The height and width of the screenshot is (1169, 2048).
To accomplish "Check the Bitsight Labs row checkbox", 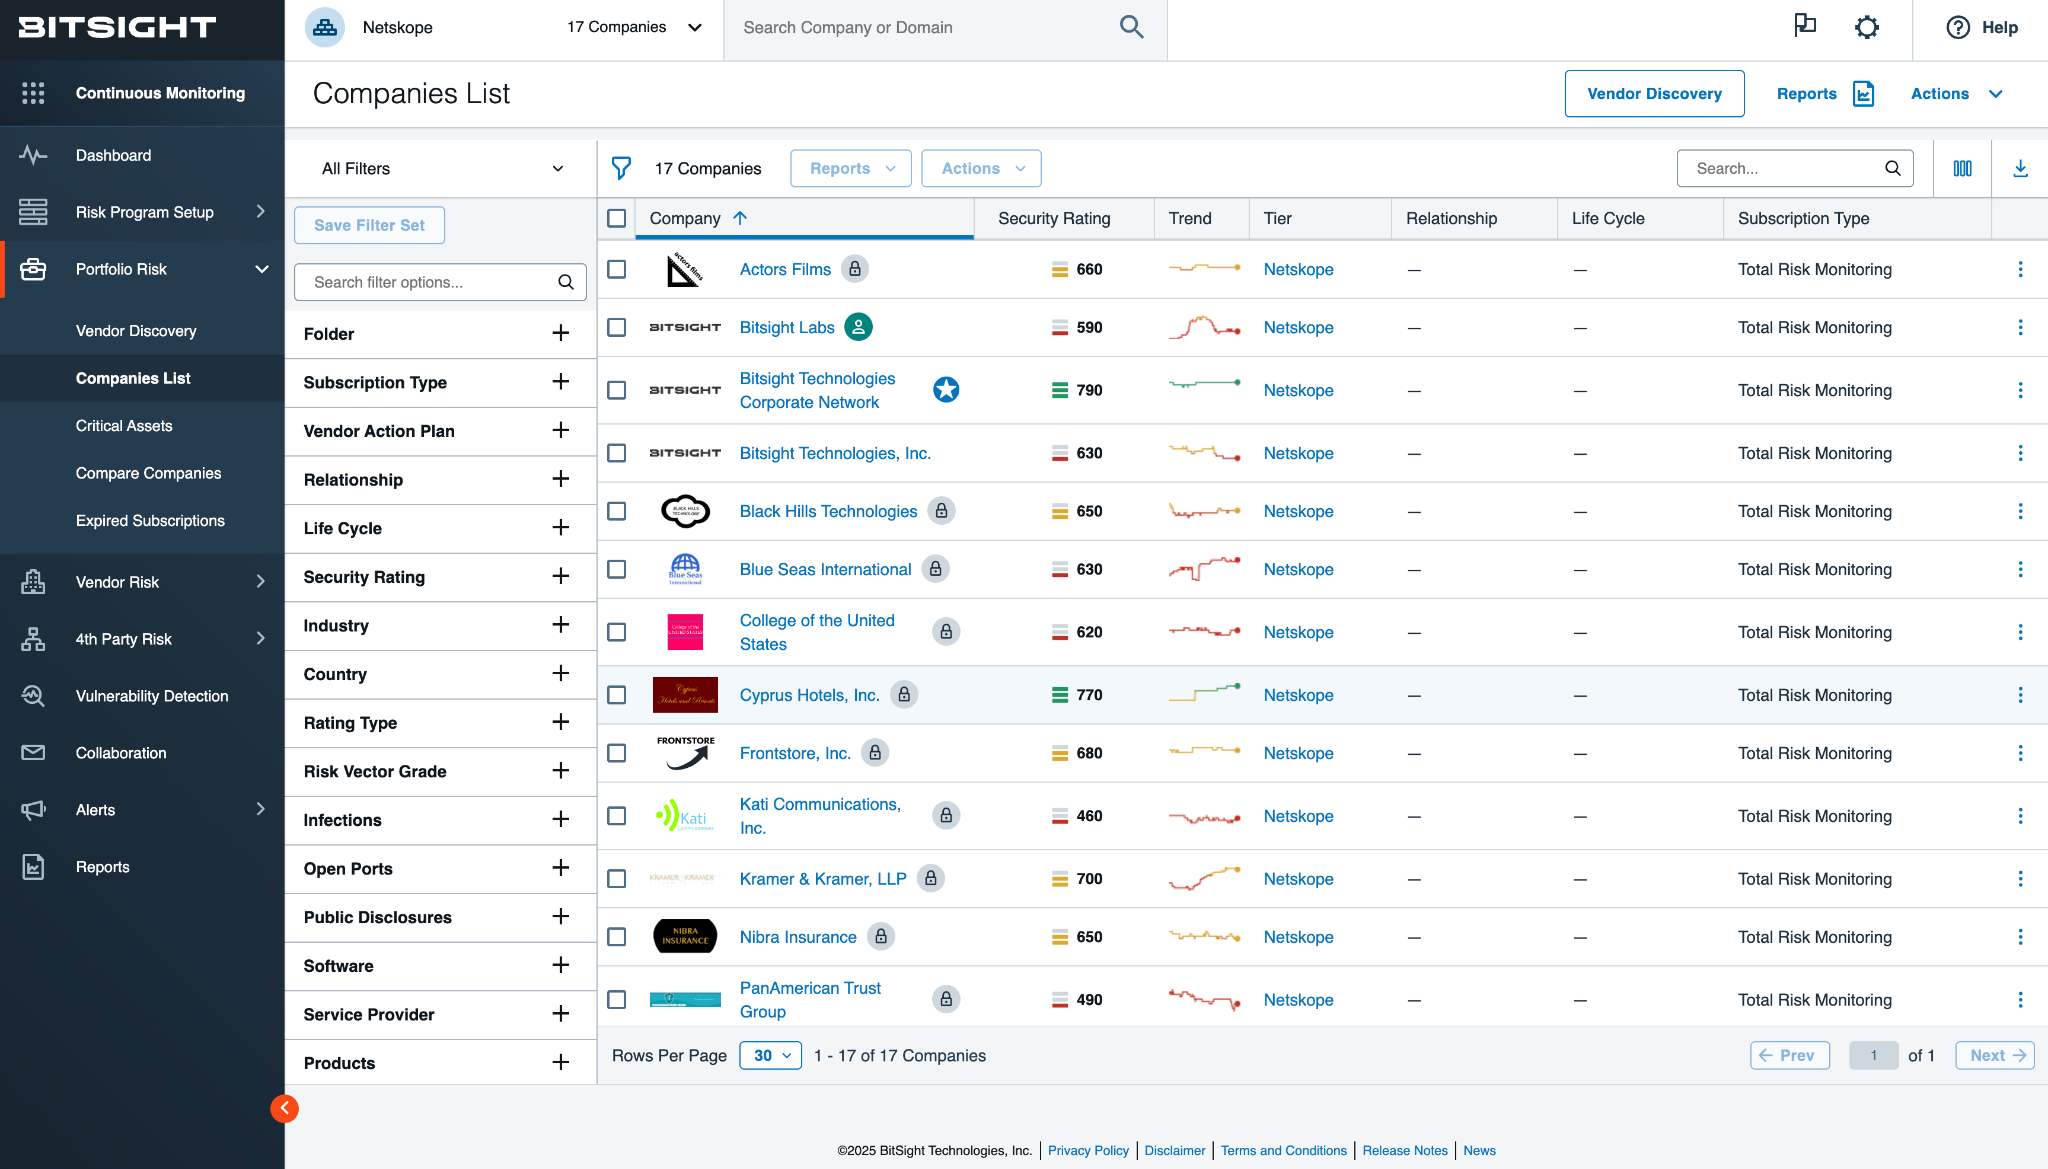I will [617, 327].
